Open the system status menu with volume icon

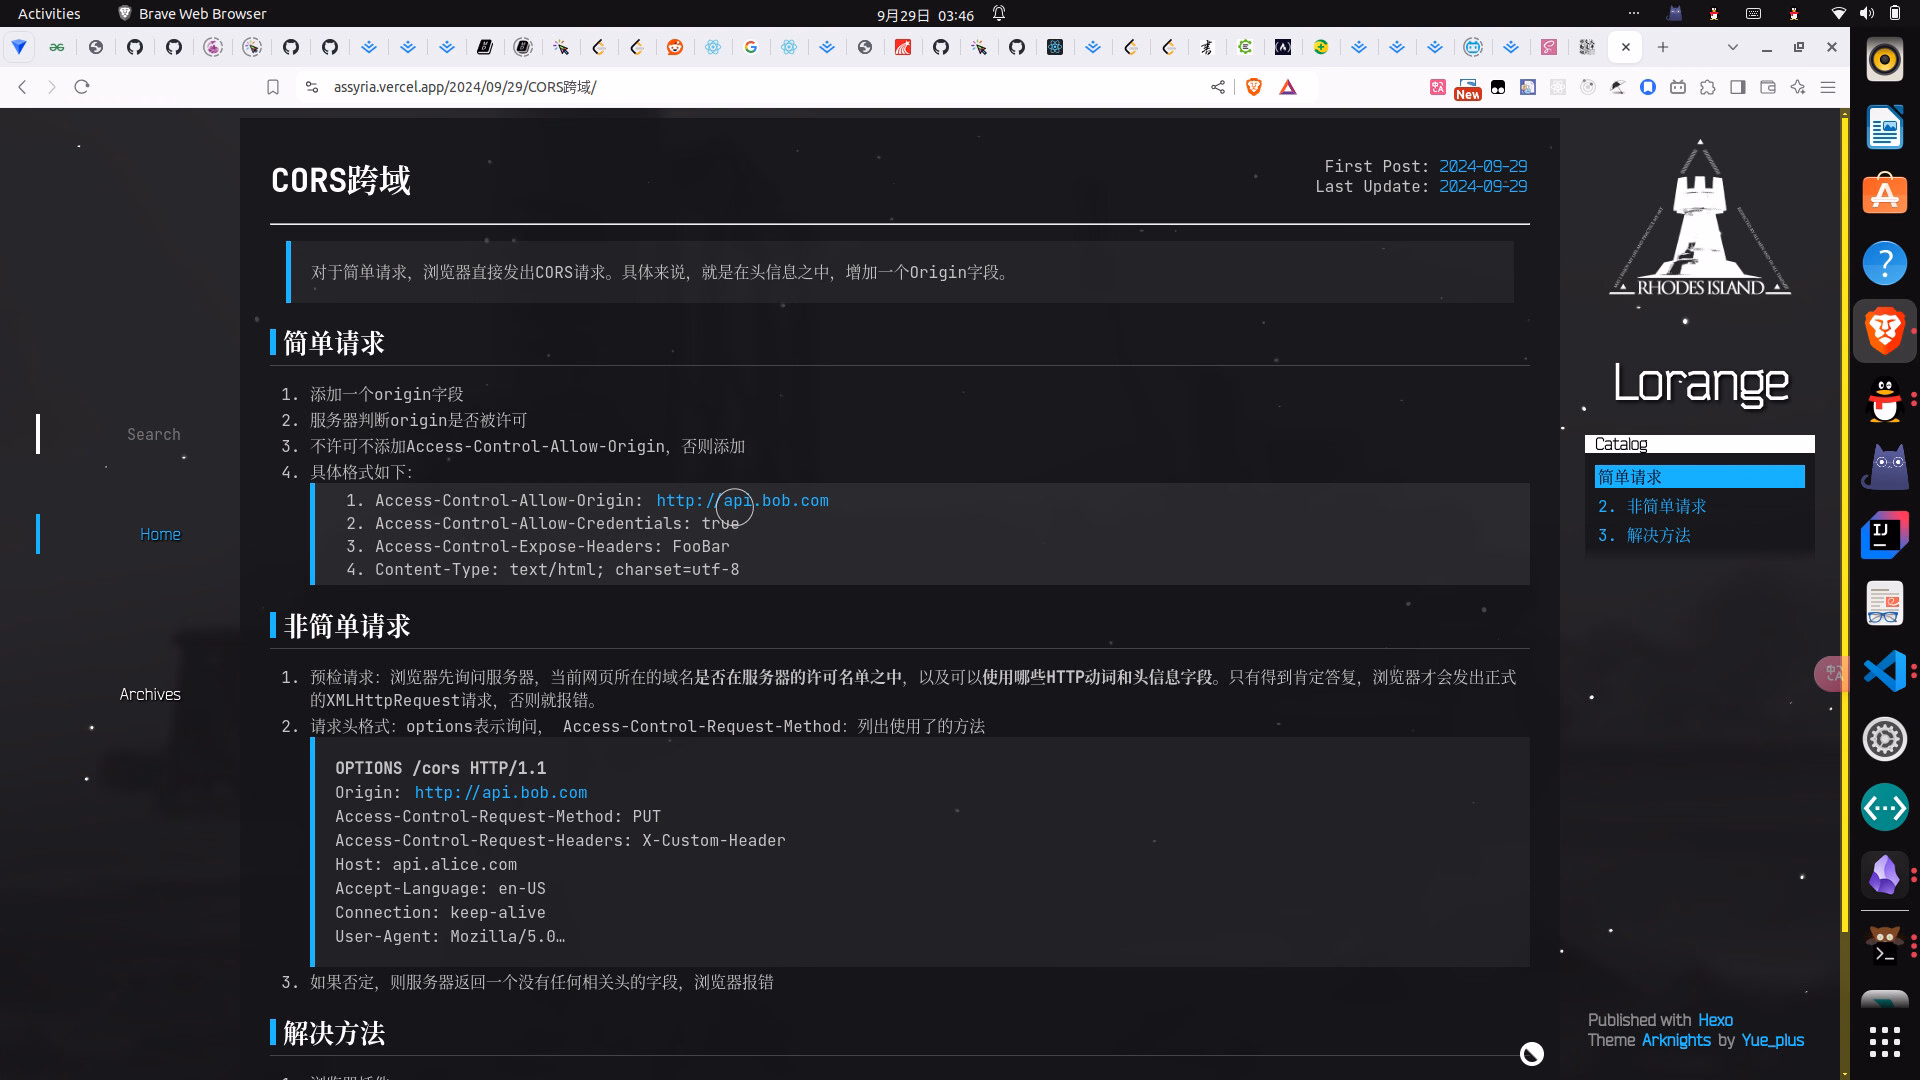(1866, 14)
